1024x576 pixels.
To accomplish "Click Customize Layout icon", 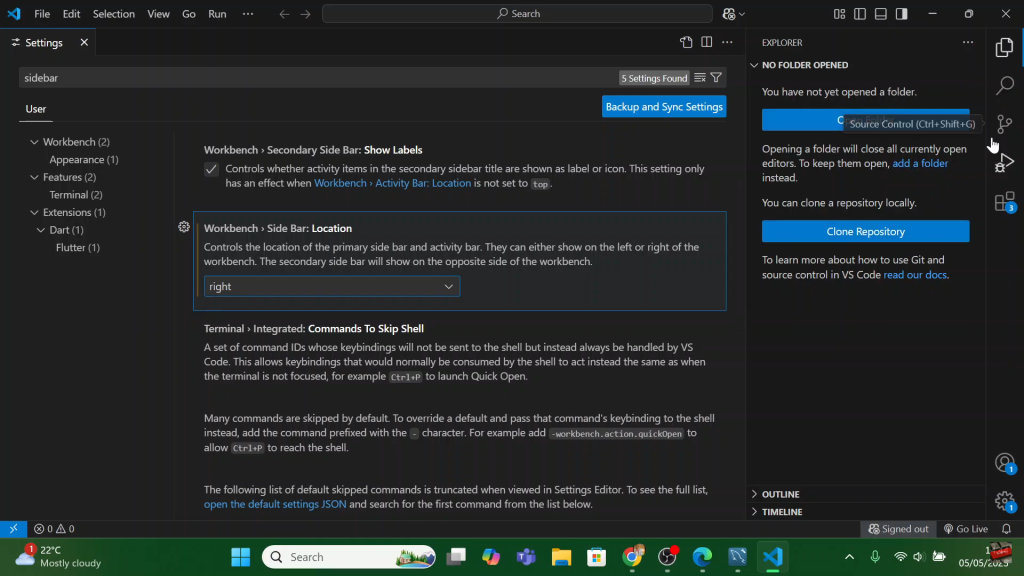I will (839, 14).
